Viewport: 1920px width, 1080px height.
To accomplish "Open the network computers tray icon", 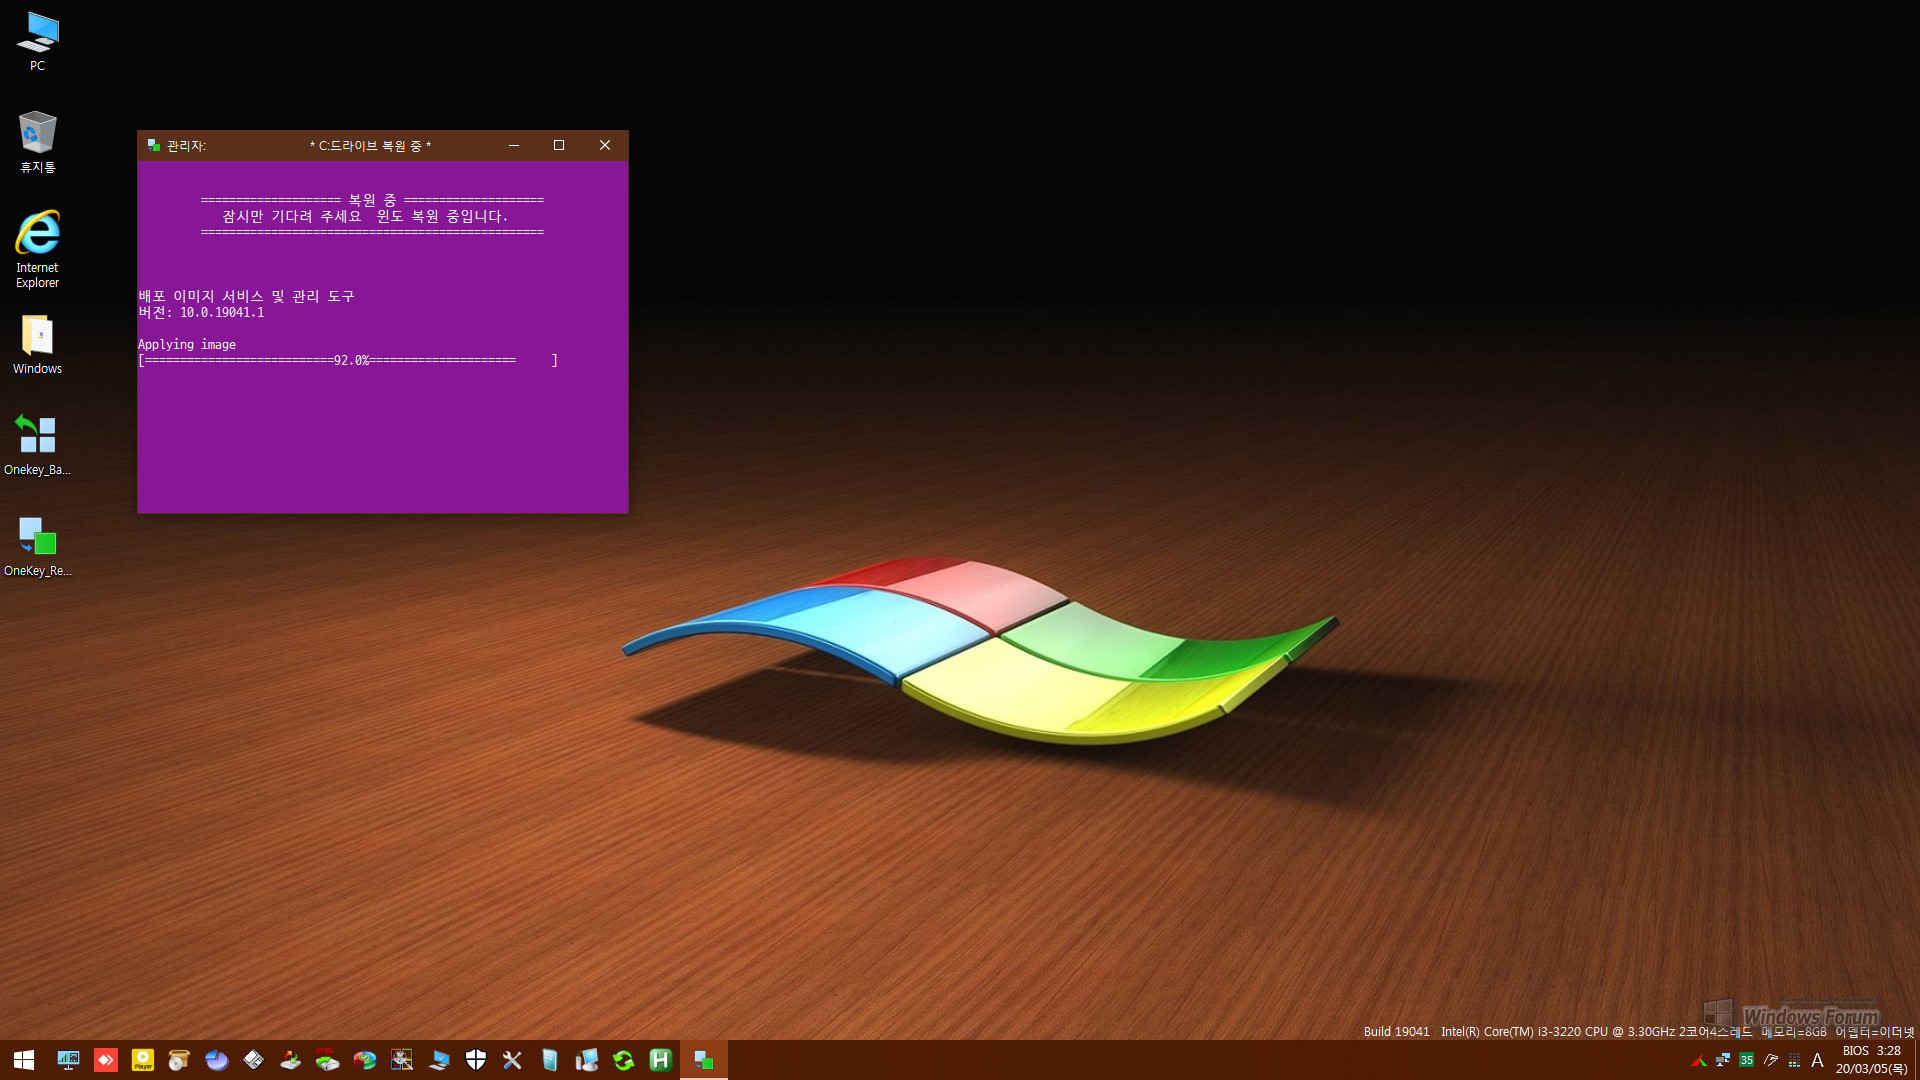I will coord(1723,1060).
